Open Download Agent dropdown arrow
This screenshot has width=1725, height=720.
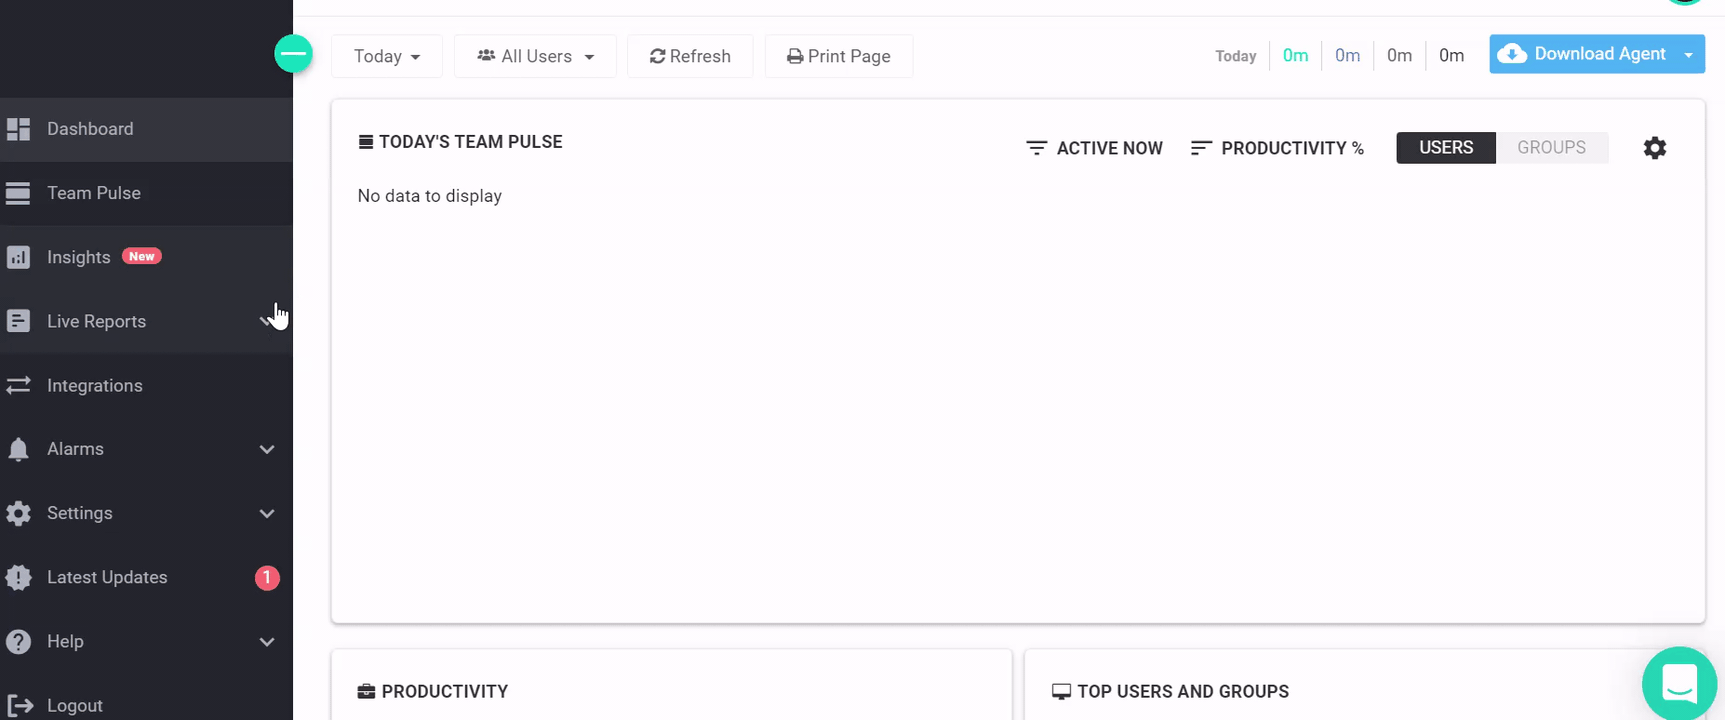coord(1689,54)
